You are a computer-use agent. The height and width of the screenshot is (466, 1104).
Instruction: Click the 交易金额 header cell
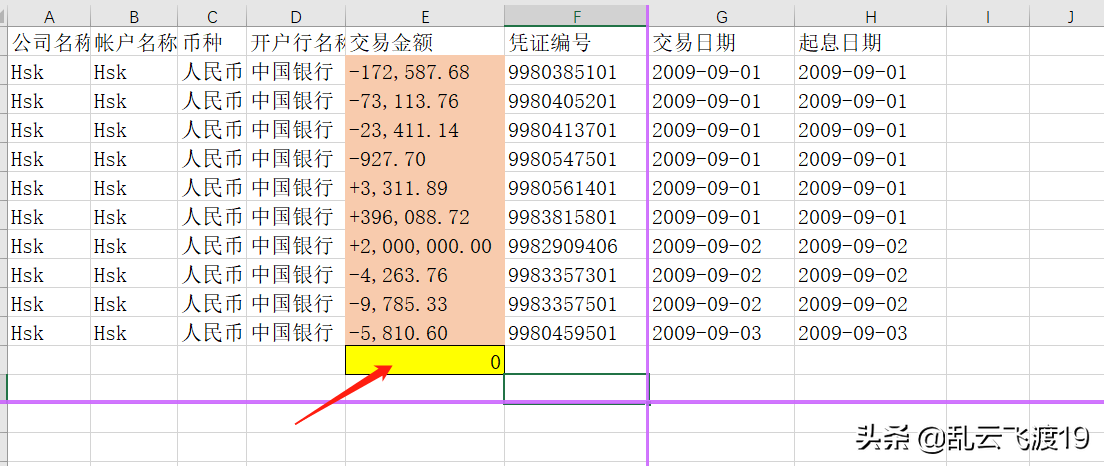coord(425,42)
